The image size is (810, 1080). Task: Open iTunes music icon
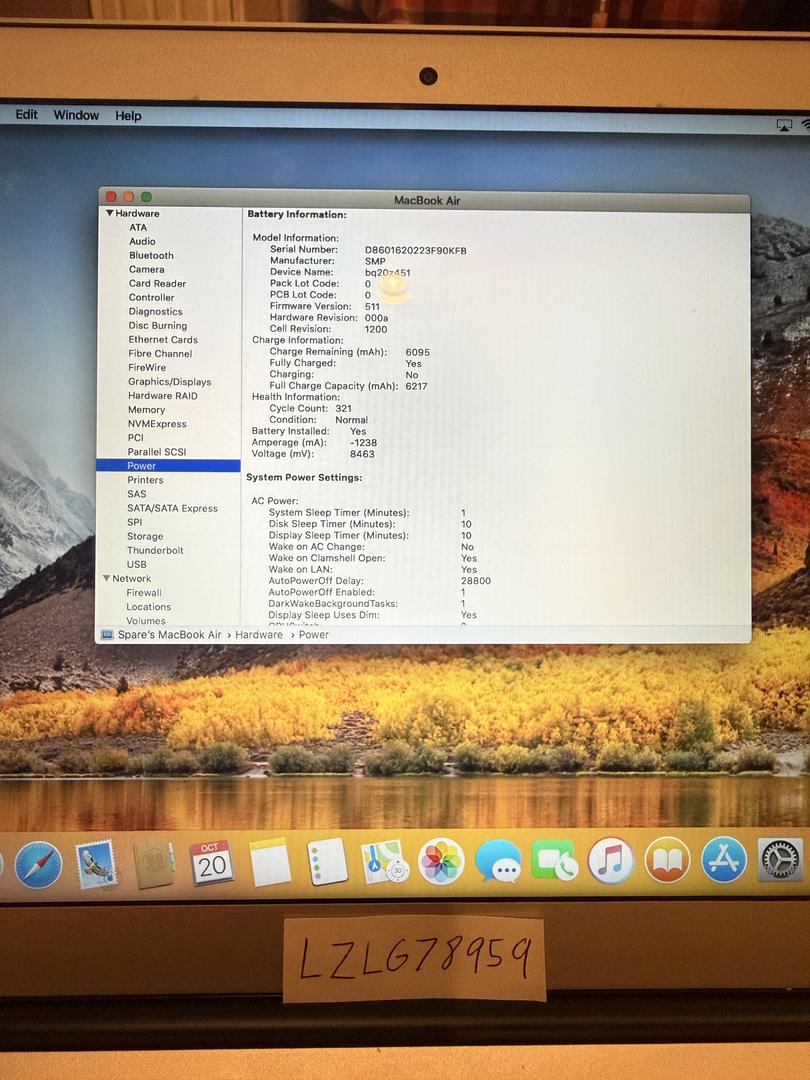[x=611, y=860]
